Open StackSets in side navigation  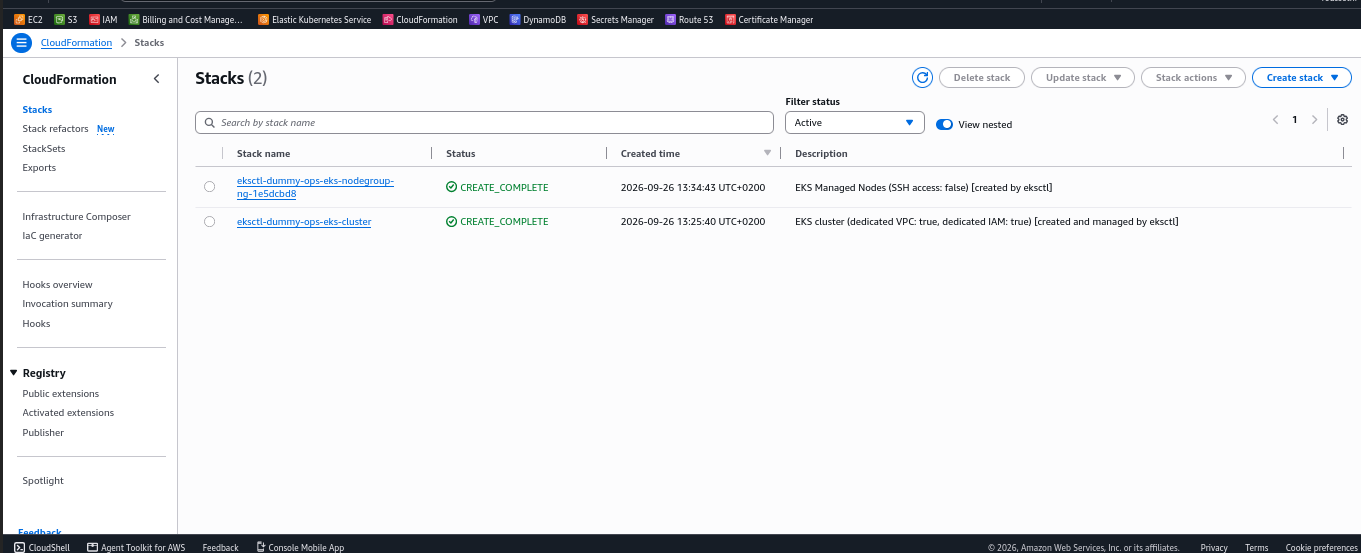pos(44,148)
